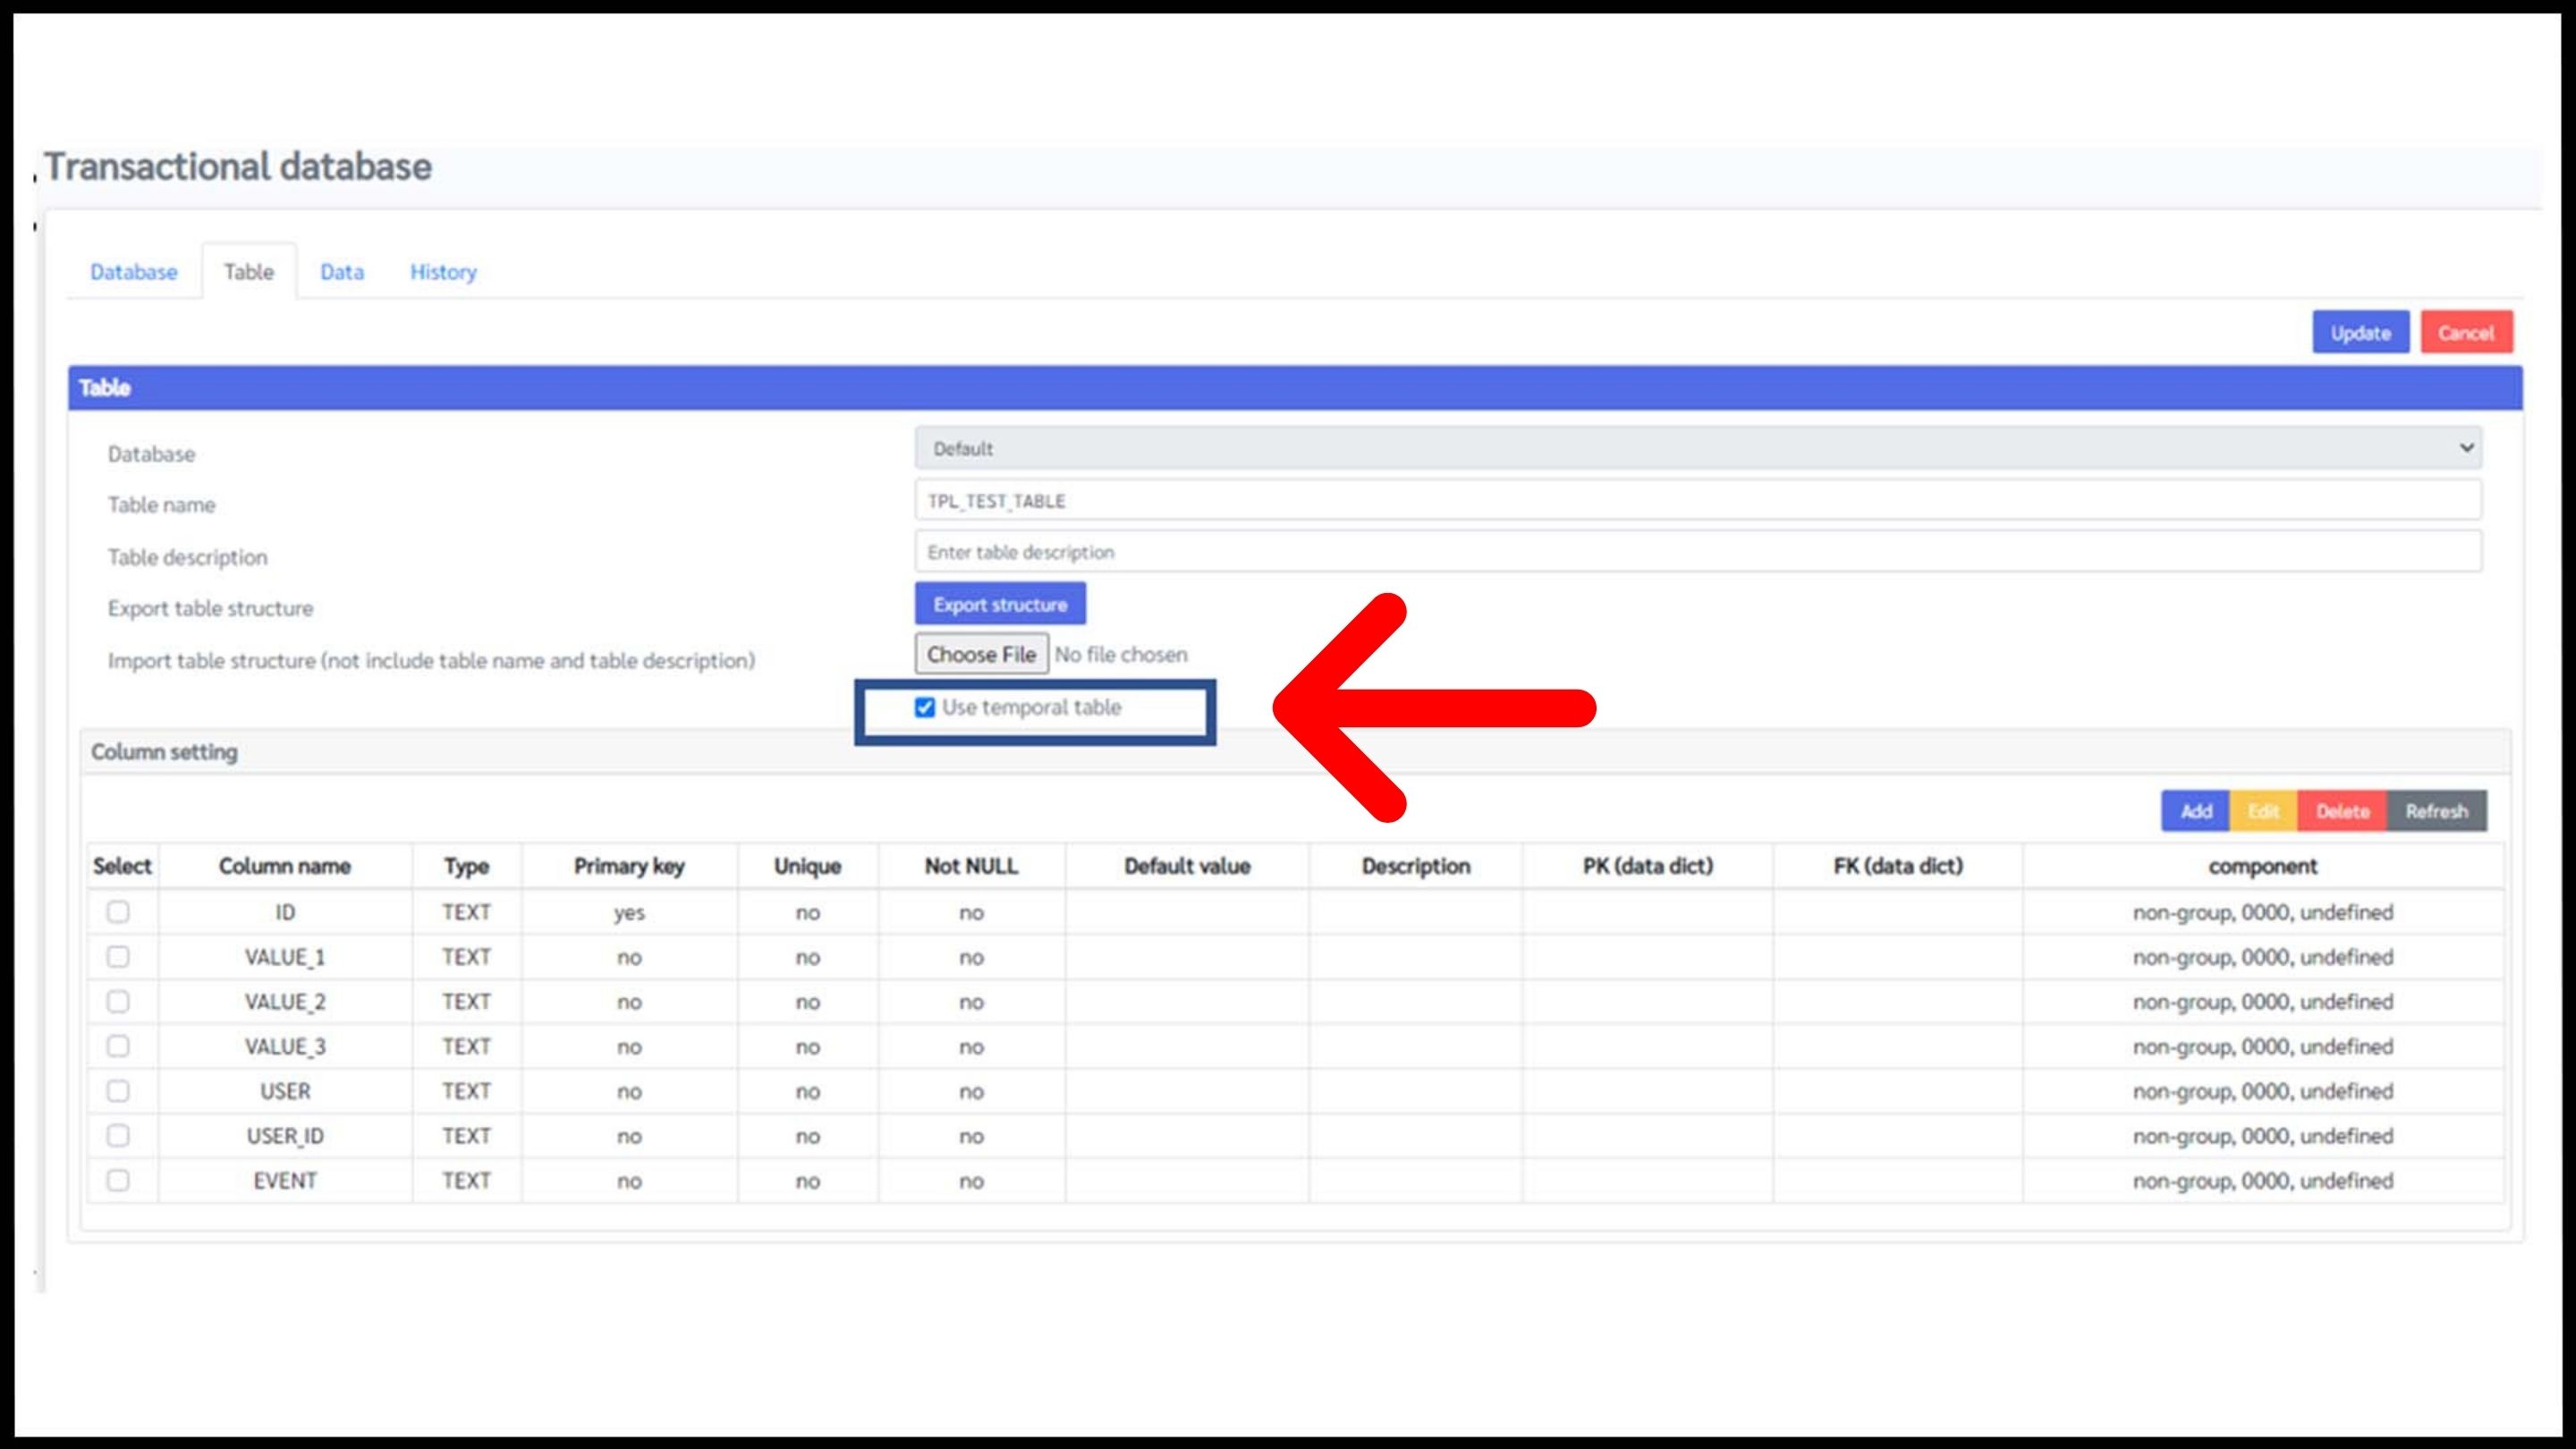Click the Export structure button

[x=1000, y=604]
